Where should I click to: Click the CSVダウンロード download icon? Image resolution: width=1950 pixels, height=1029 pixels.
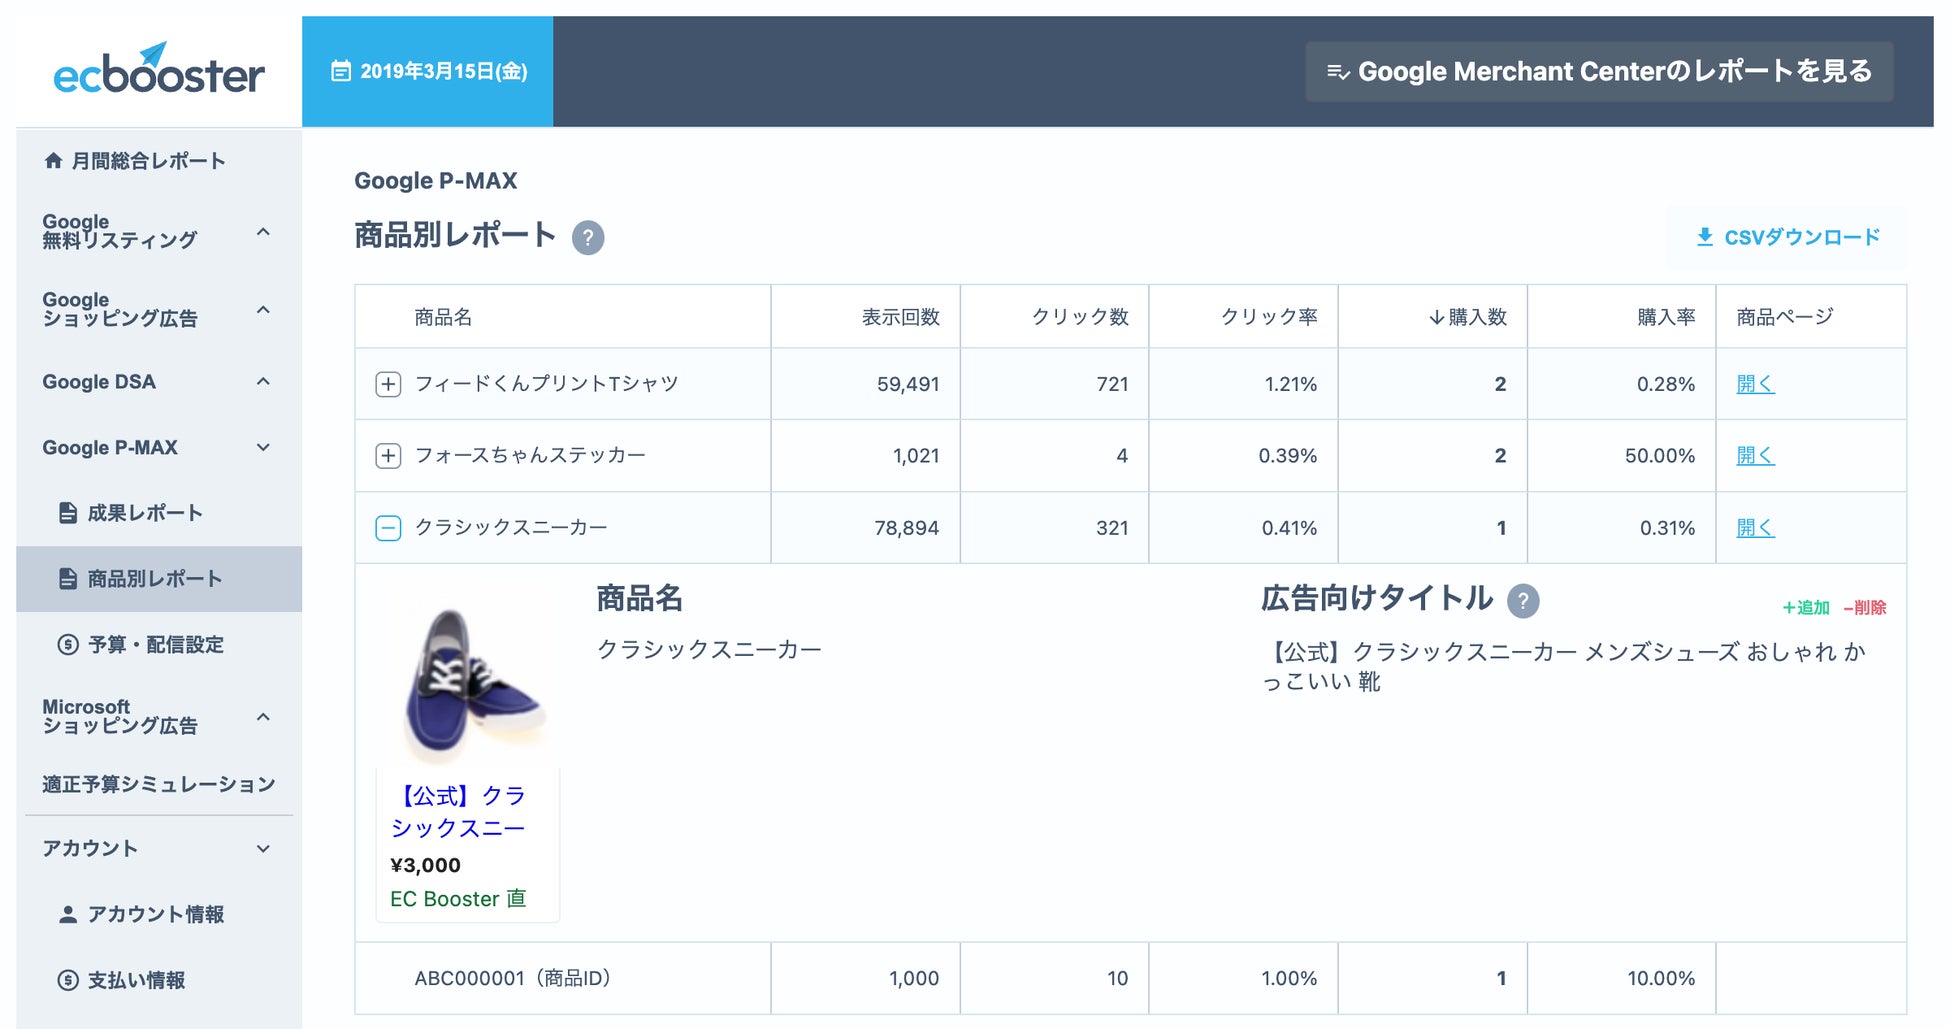1705,237
